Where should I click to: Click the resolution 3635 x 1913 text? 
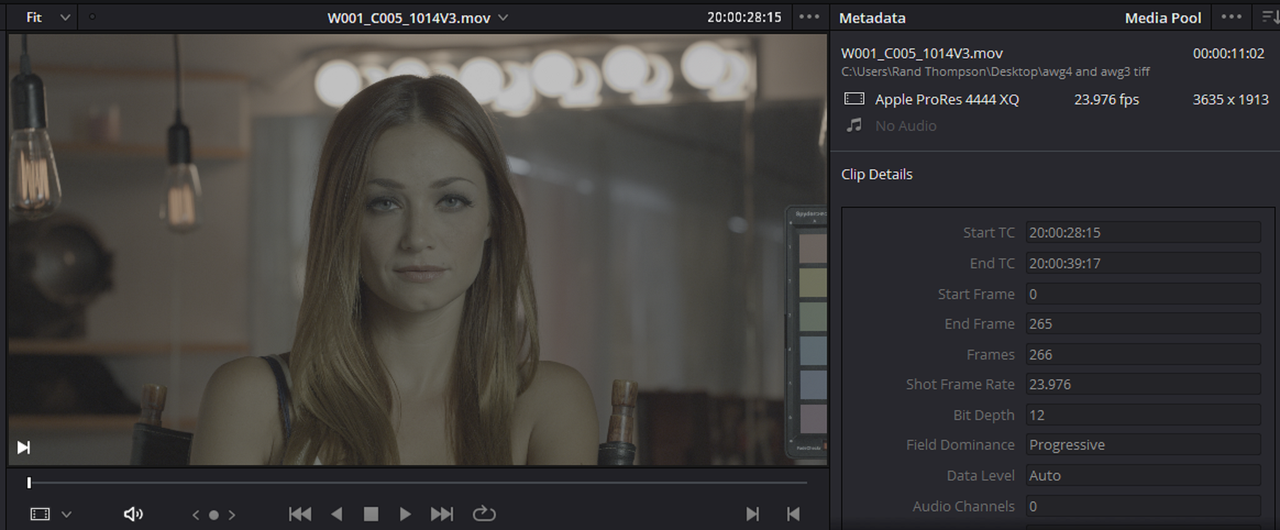[x=1230, y=99]
